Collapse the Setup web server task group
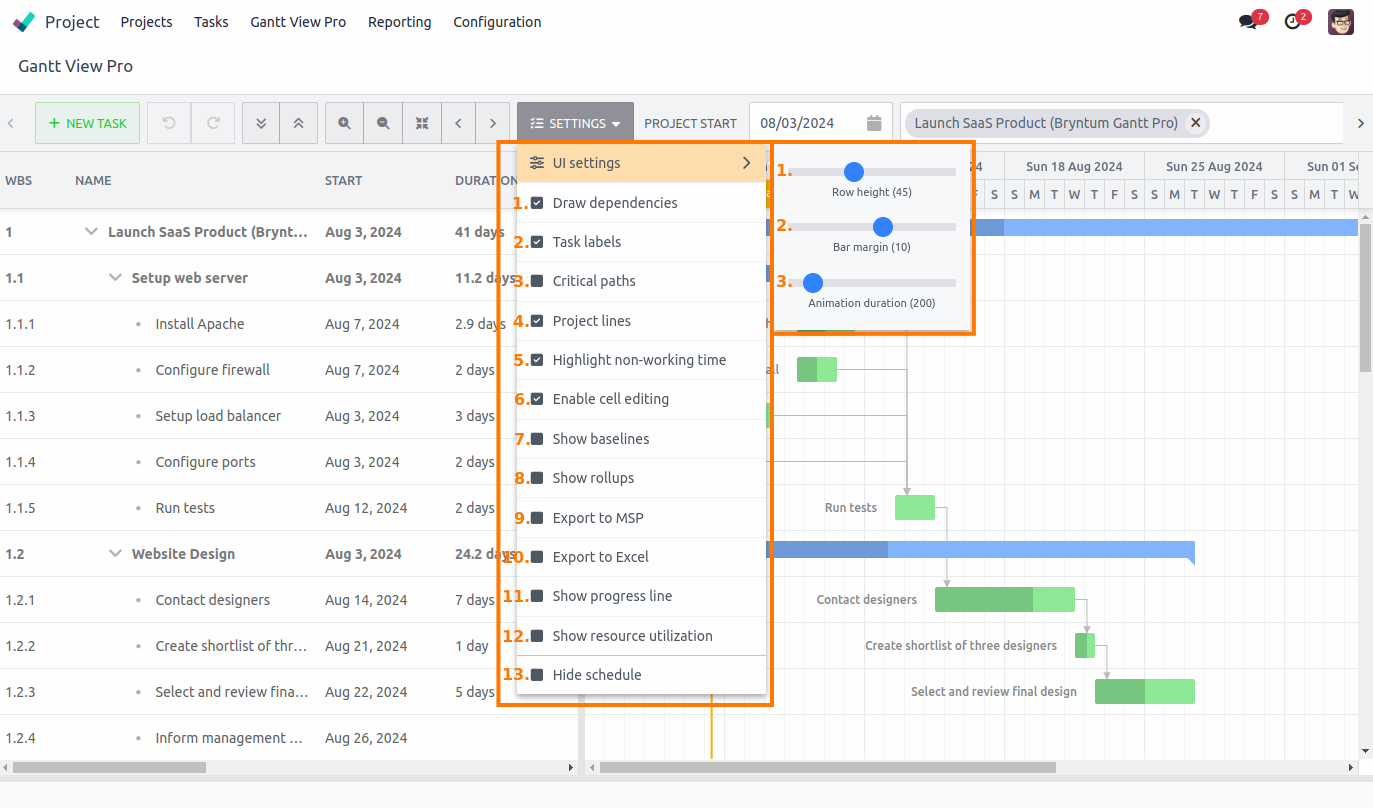The image size is (1373, 808). pyautogui.click(x=115, y=277)
